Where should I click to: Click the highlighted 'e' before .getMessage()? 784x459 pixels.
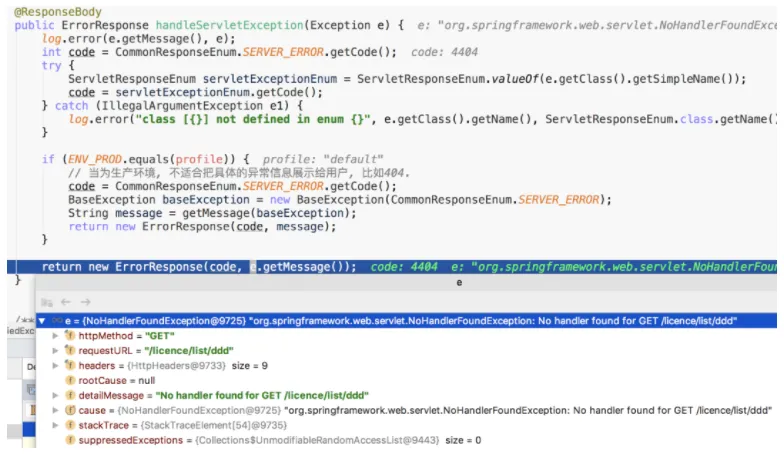click(253, 267)
